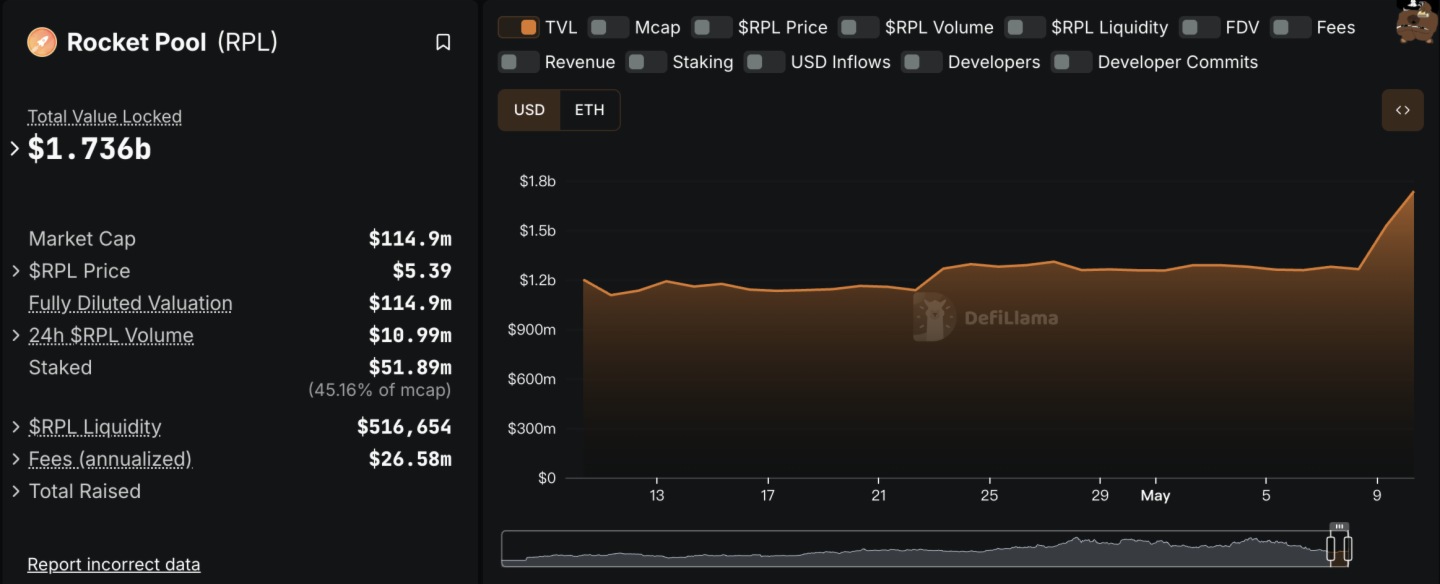Expand the Total Value Locked breakdown
1440x584 pixels.
(15, 149)
